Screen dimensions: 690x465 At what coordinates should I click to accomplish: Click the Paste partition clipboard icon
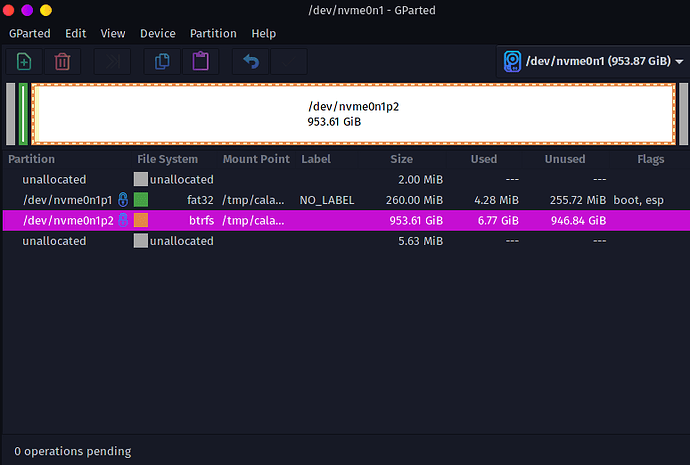point(200,61)
